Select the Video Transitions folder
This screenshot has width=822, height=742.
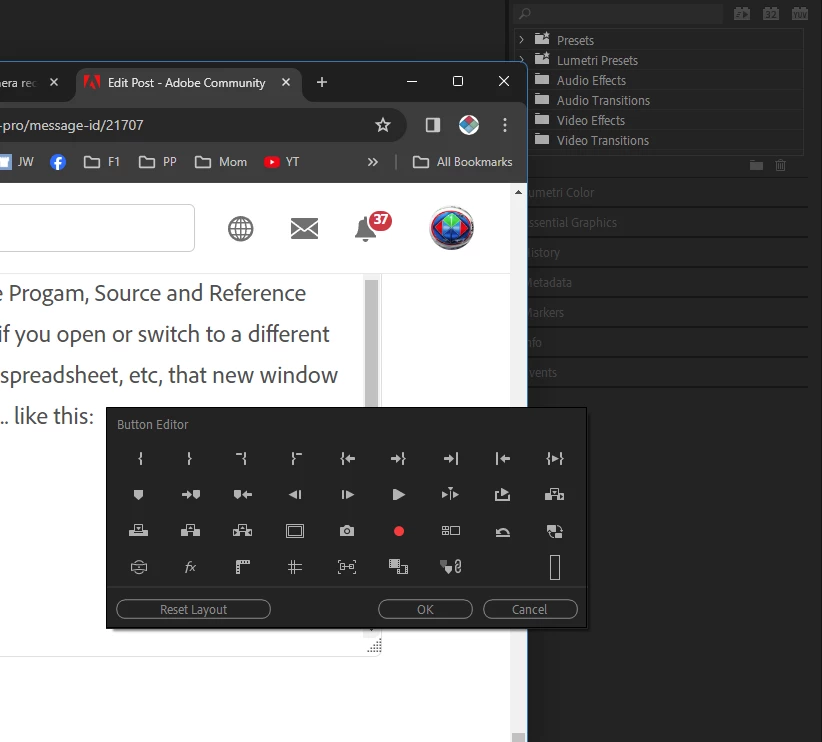(x=602, y=140)
